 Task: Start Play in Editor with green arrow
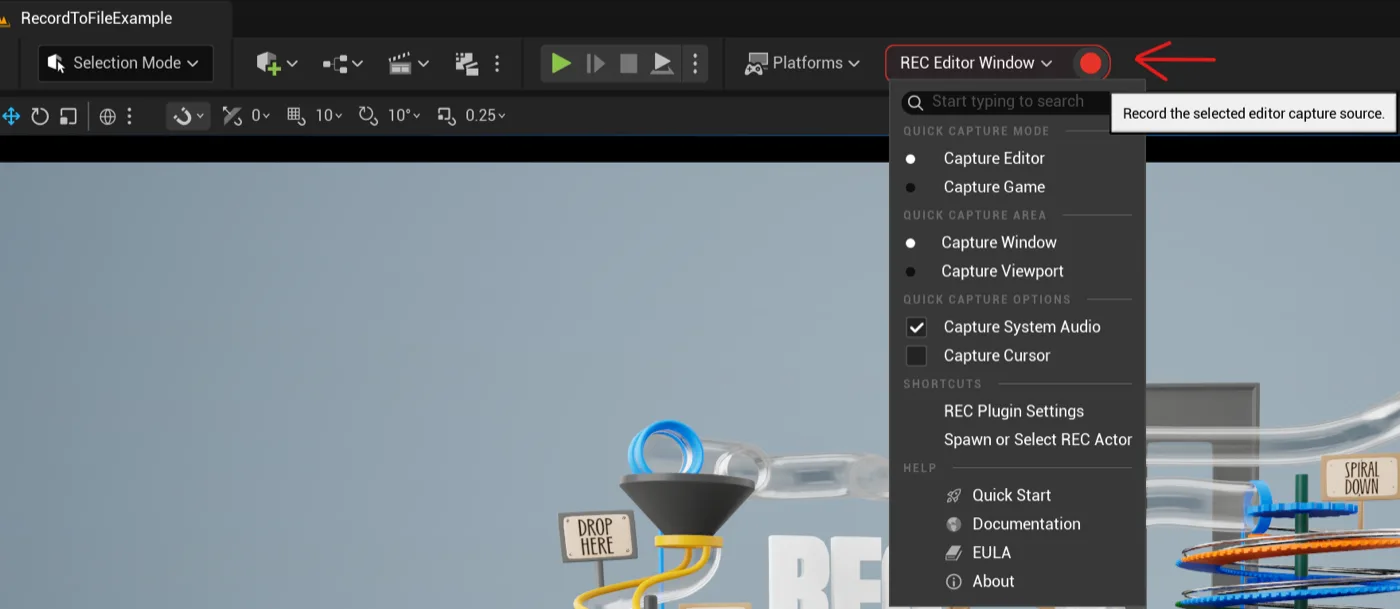(561, 63)
